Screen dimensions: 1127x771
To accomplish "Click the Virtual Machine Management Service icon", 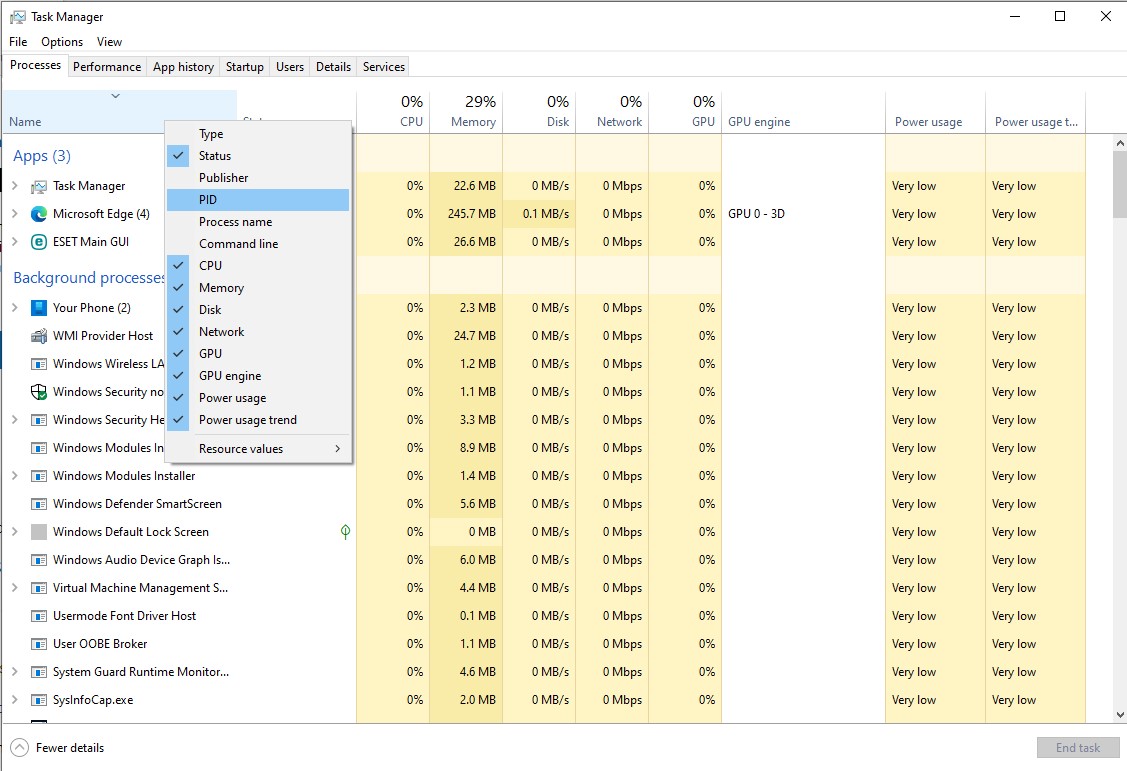I will (x=39, y=588).
